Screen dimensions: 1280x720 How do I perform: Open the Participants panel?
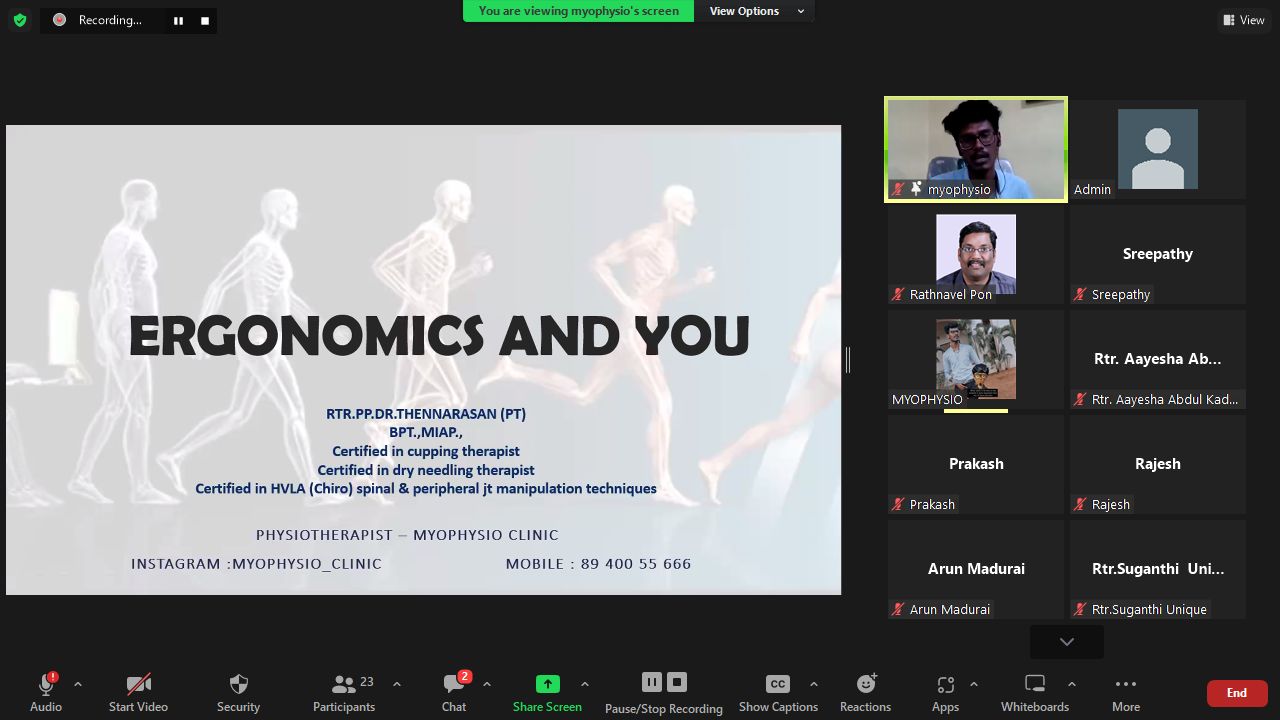[x=344, y=684]
